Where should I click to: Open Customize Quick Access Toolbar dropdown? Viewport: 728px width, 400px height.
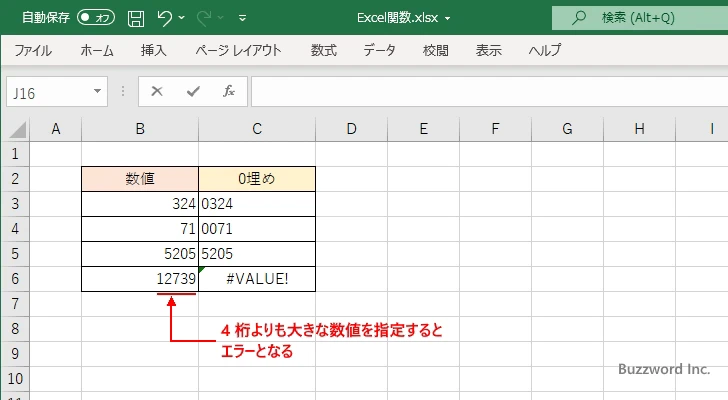243,18
